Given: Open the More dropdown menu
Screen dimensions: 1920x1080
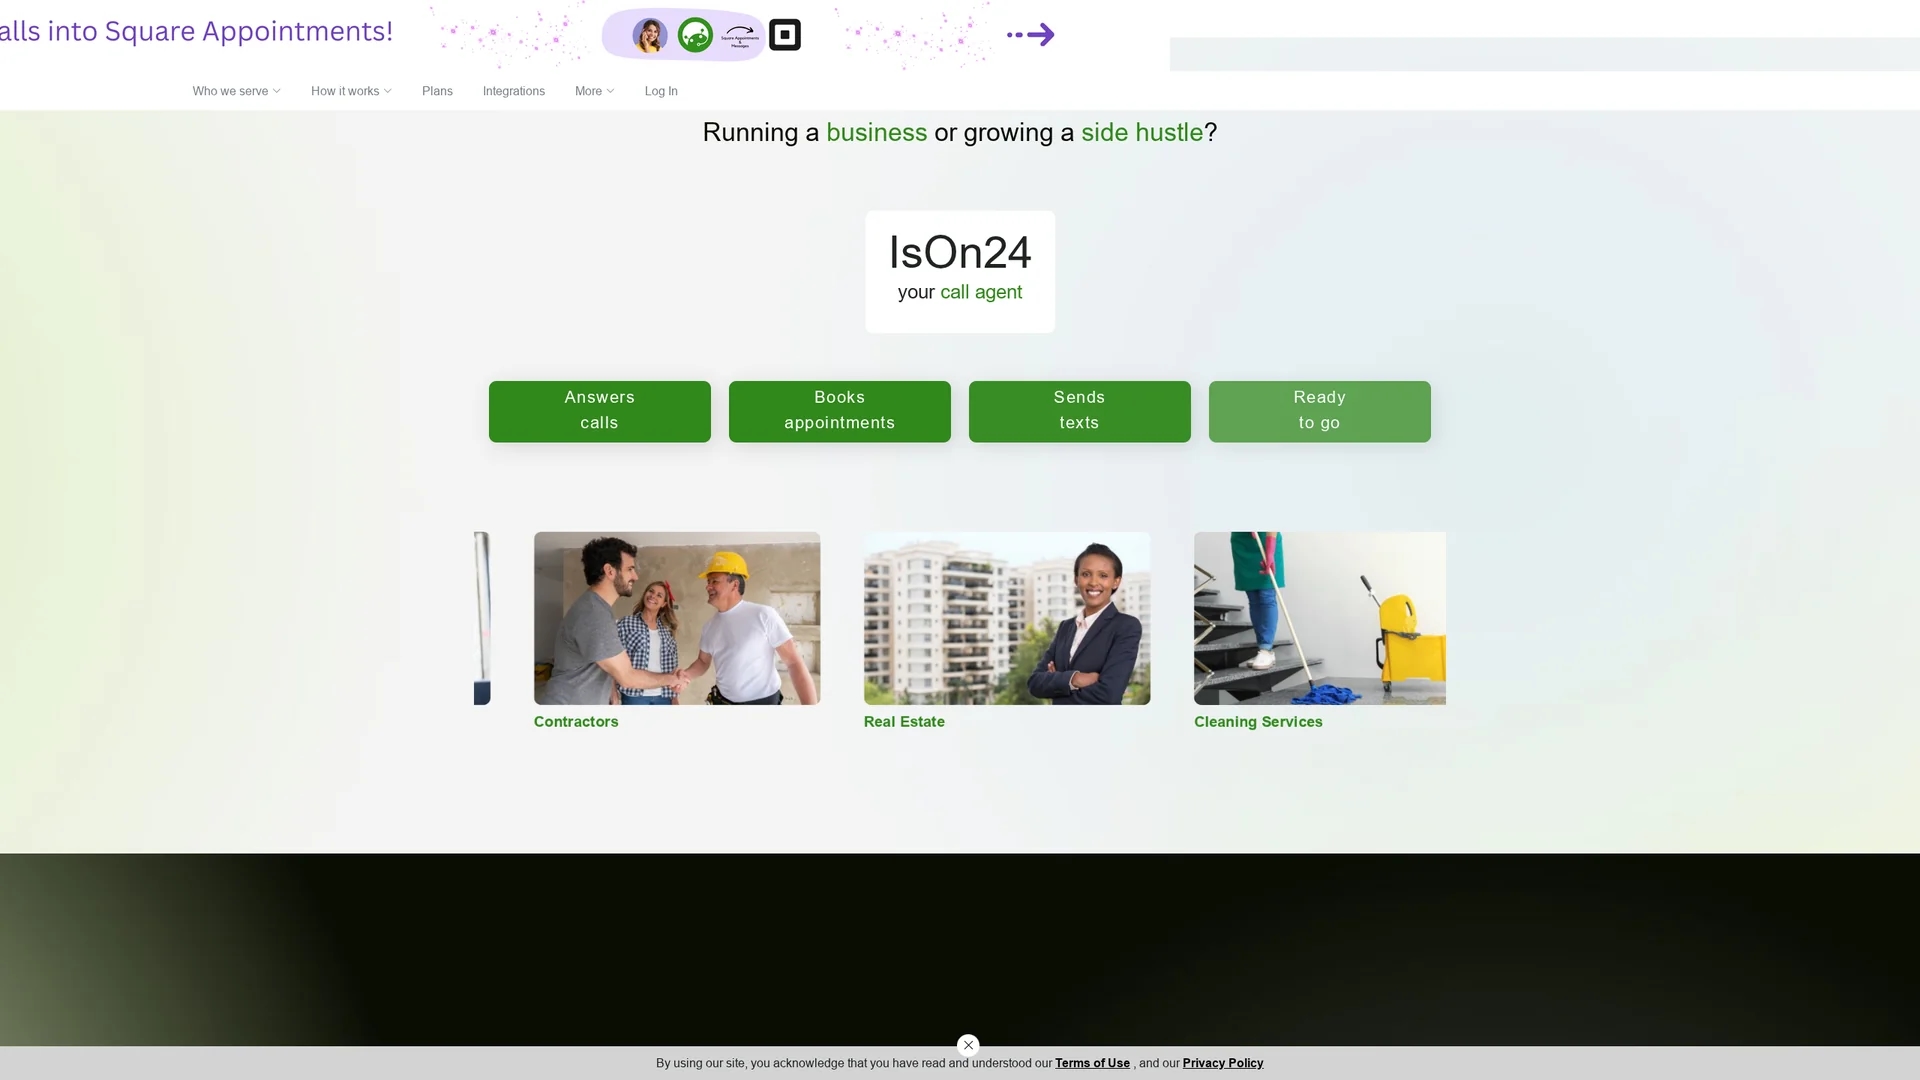Looking at the screenshot, I should point(594,91).
